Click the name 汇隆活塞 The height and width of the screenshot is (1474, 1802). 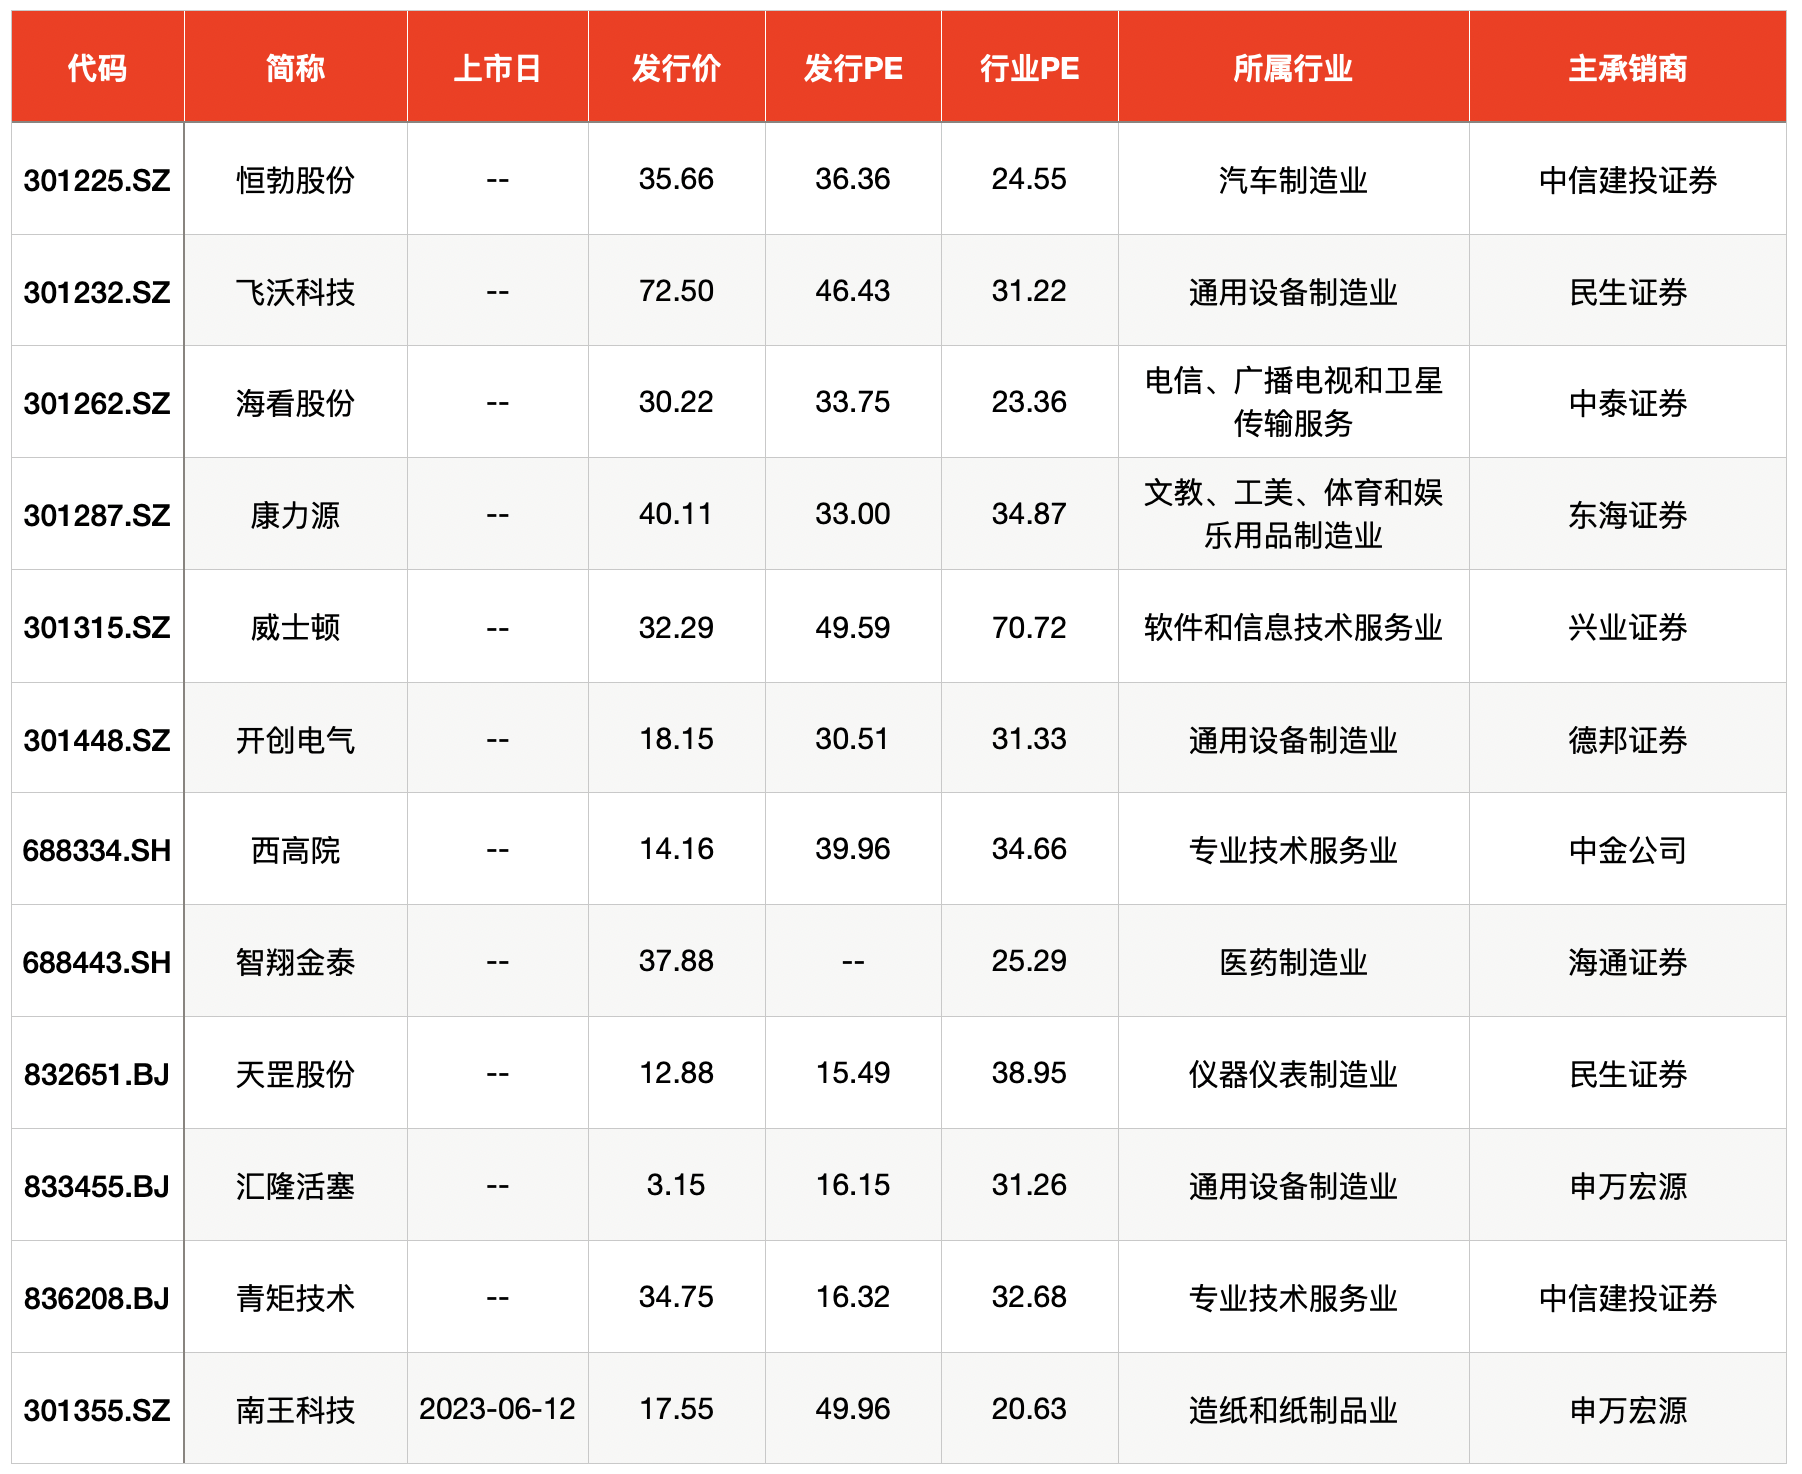click(x=295, y=1186)
